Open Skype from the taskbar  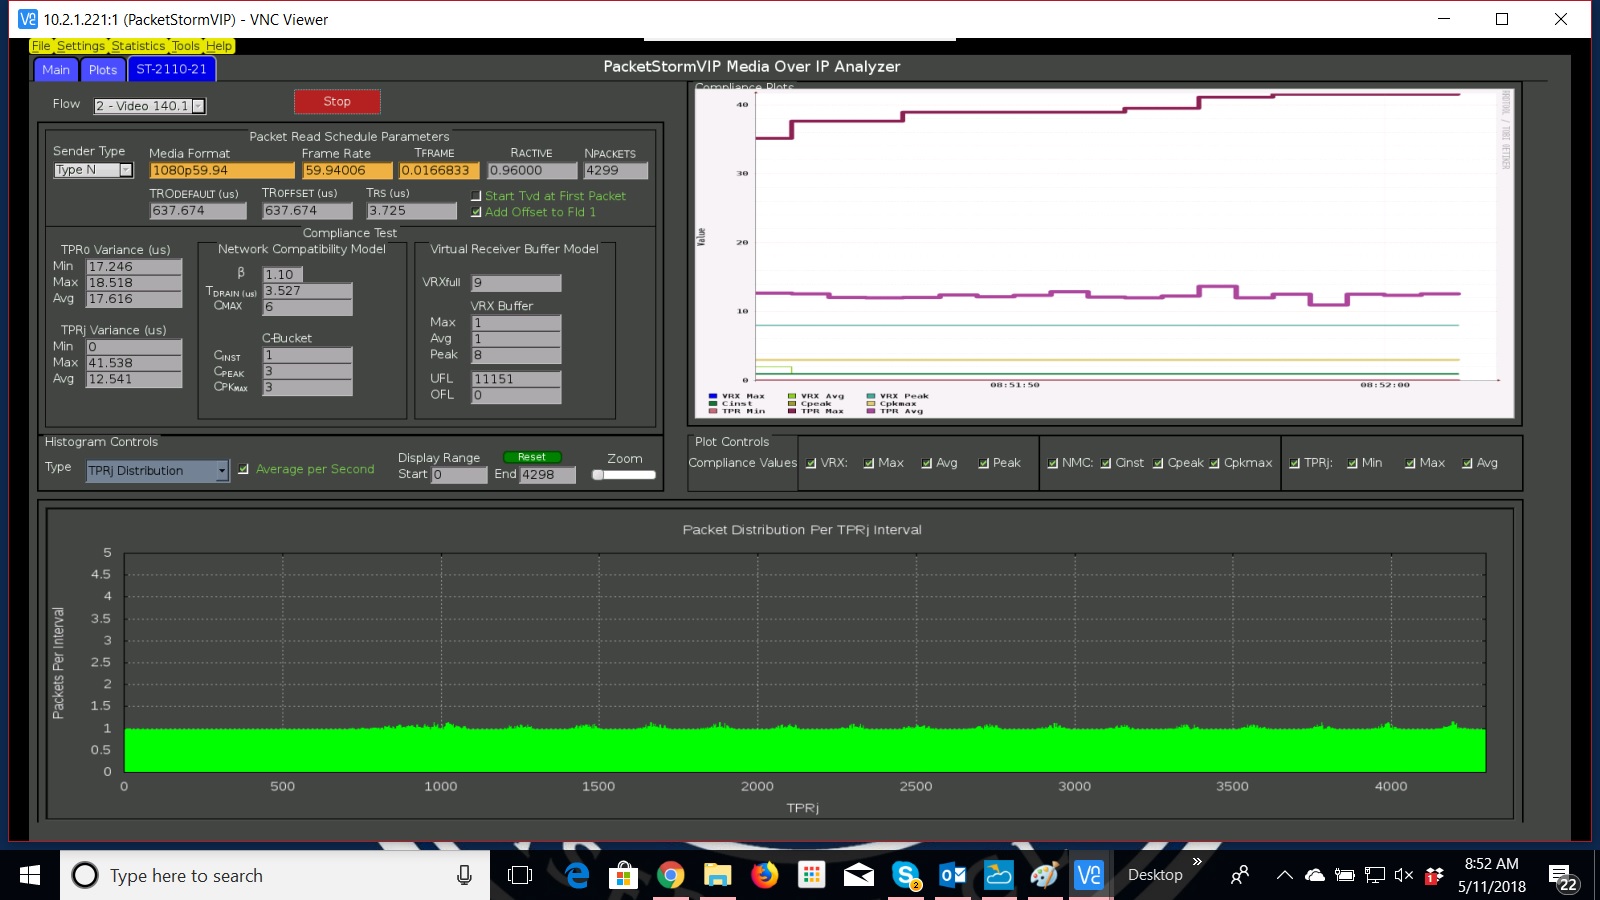point(906,876)
